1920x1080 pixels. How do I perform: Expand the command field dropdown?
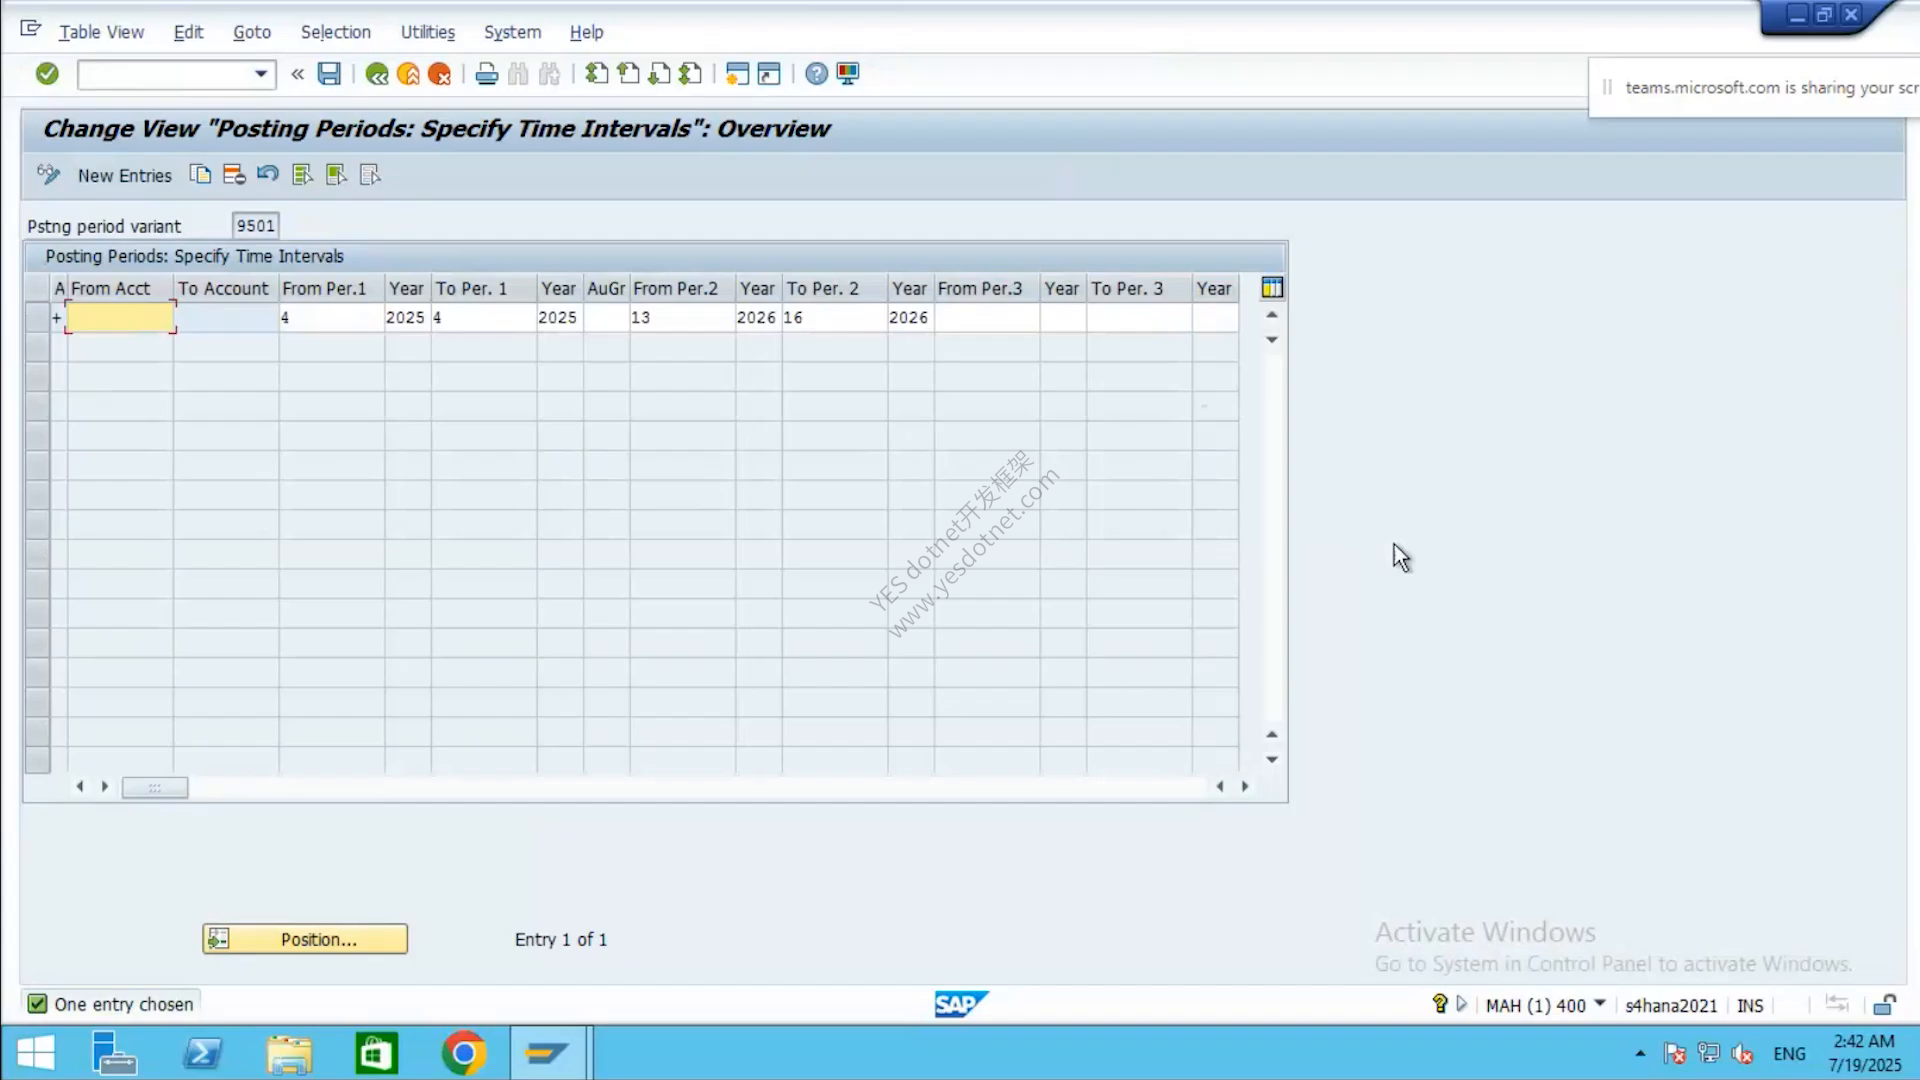[x=261, y=74]
